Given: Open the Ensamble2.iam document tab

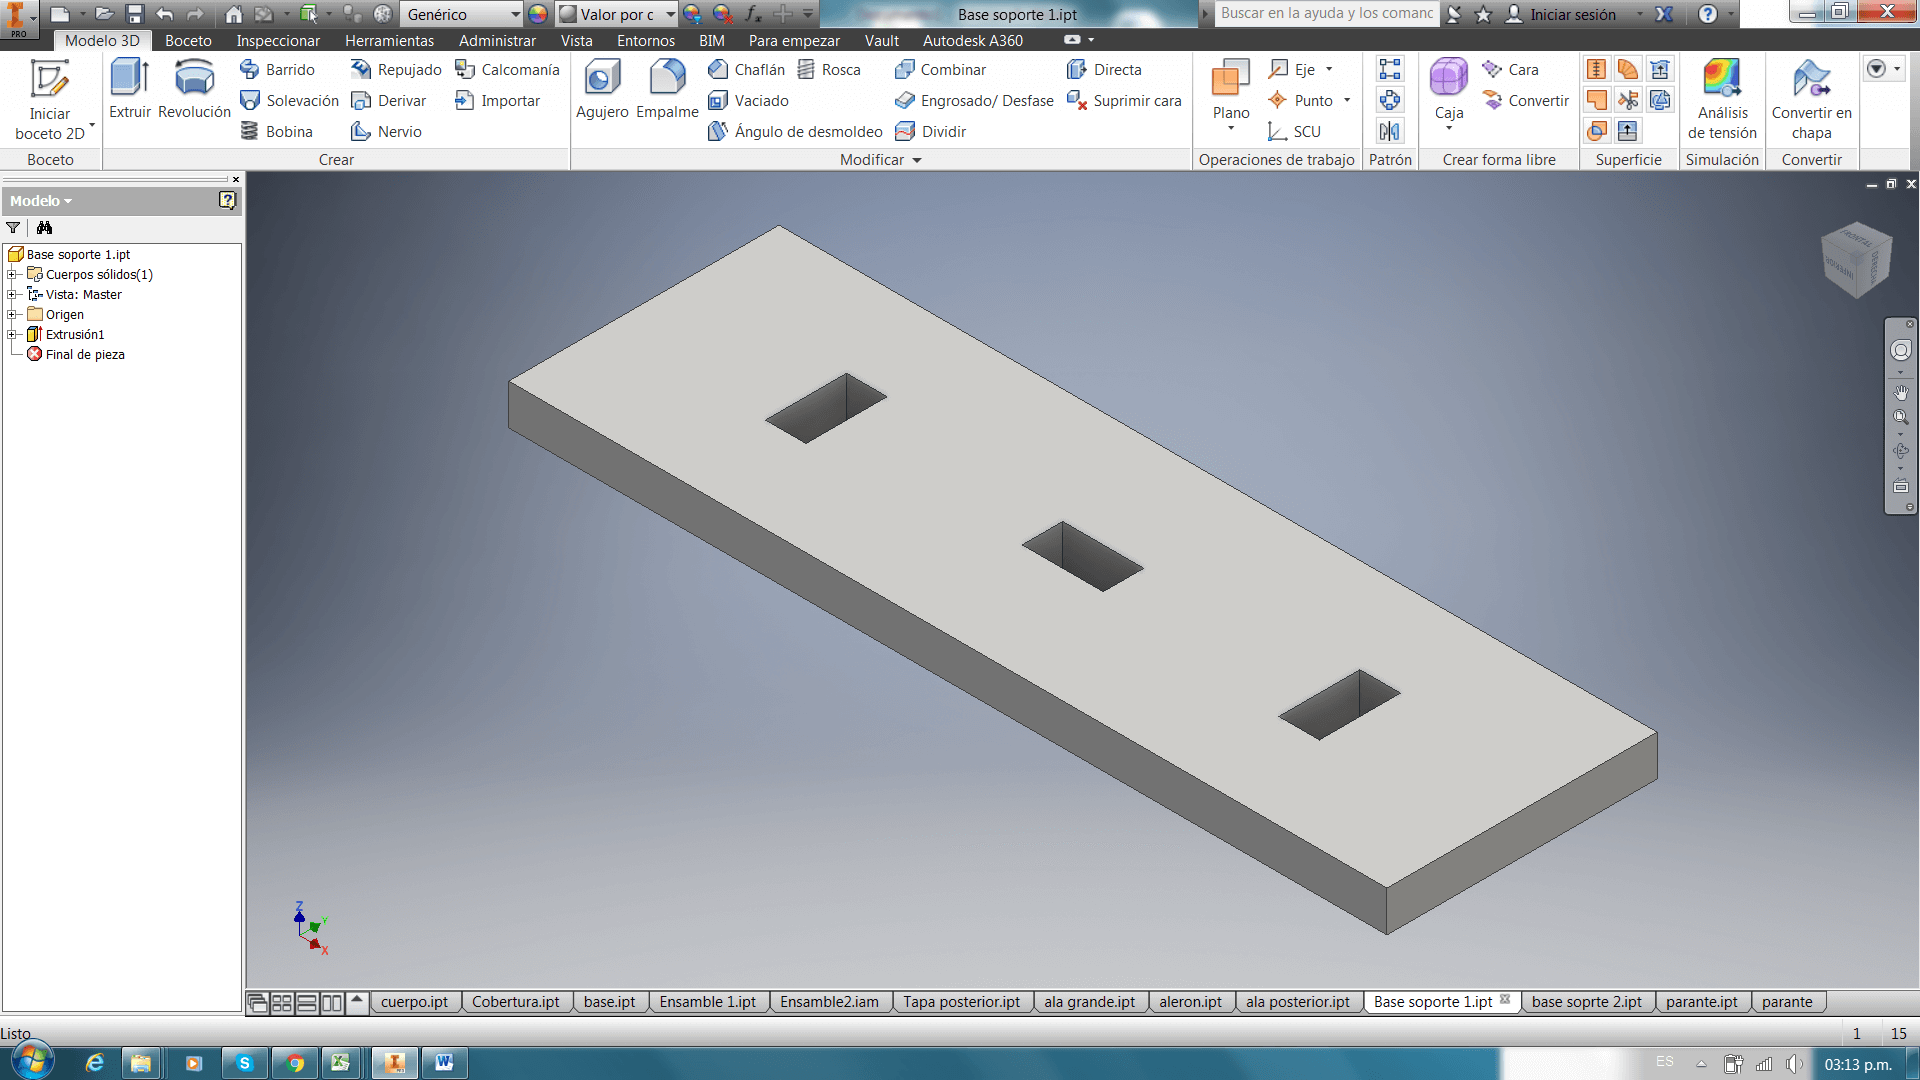Looking at the screenshot, I should pyautogui.click(x=829, y=1002).
